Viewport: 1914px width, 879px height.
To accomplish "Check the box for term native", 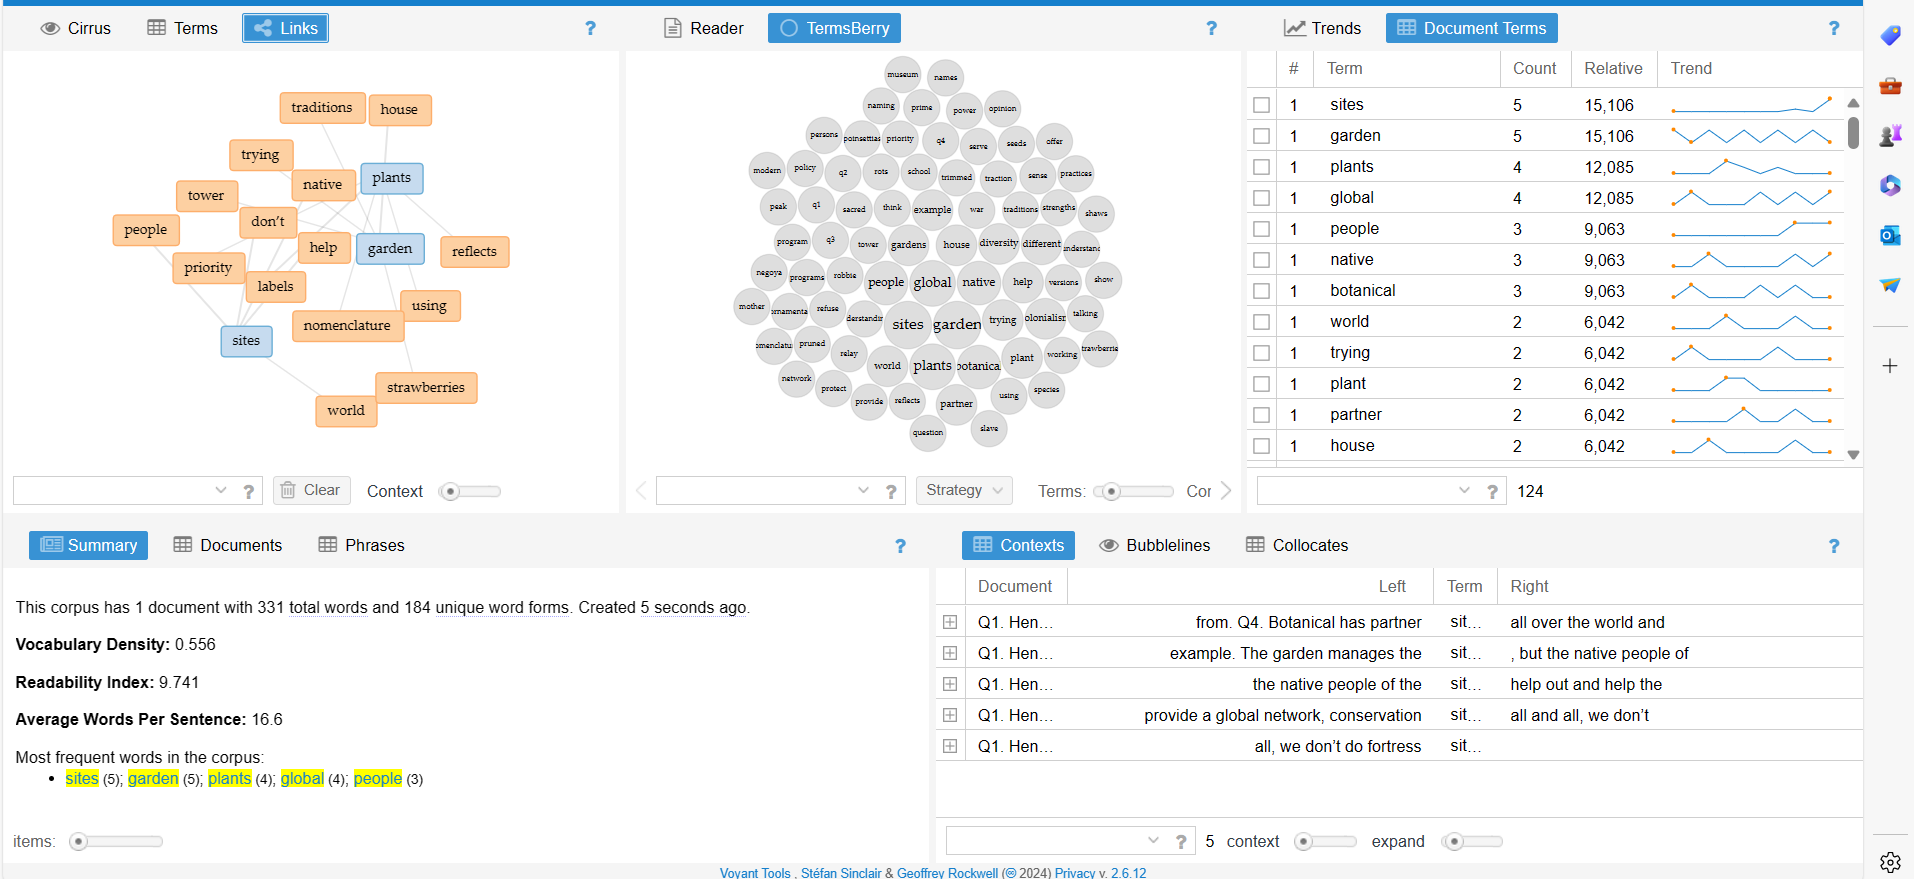I will [1262, 260].
